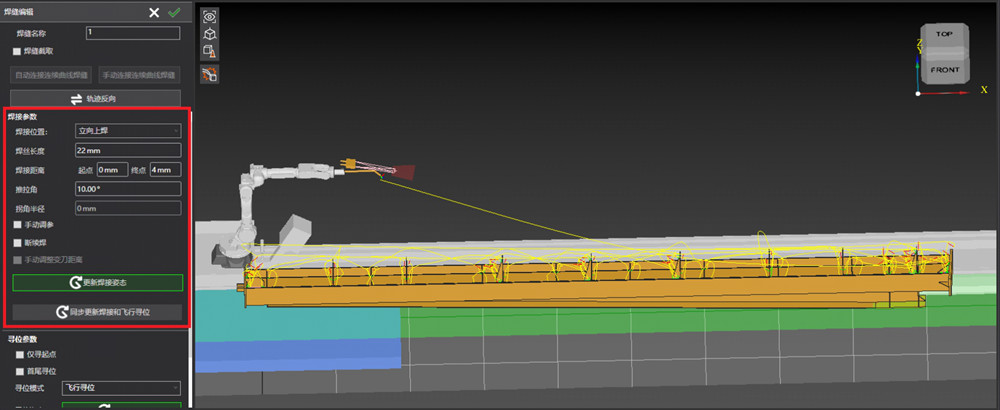Open the 焊接位置 dropdown
The height and width of the screenshot is (410, 1000).
(x=128, y=130)
